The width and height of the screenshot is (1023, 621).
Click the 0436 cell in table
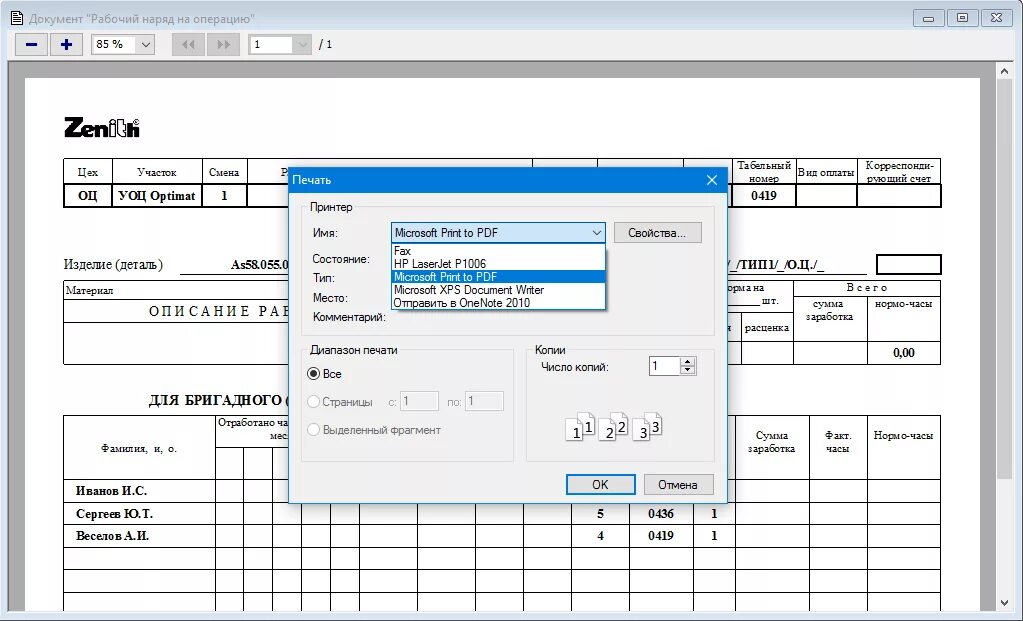tap(660, 514)
